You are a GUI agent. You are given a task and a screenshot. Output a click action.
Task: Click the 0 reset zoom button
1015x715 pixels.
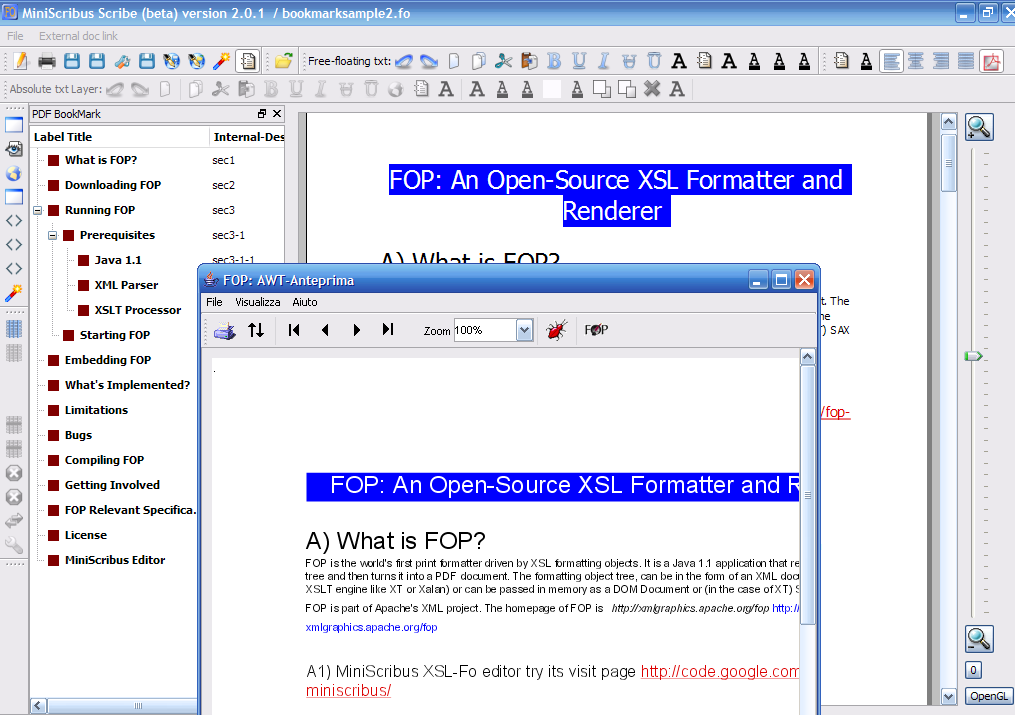point(973,670)
